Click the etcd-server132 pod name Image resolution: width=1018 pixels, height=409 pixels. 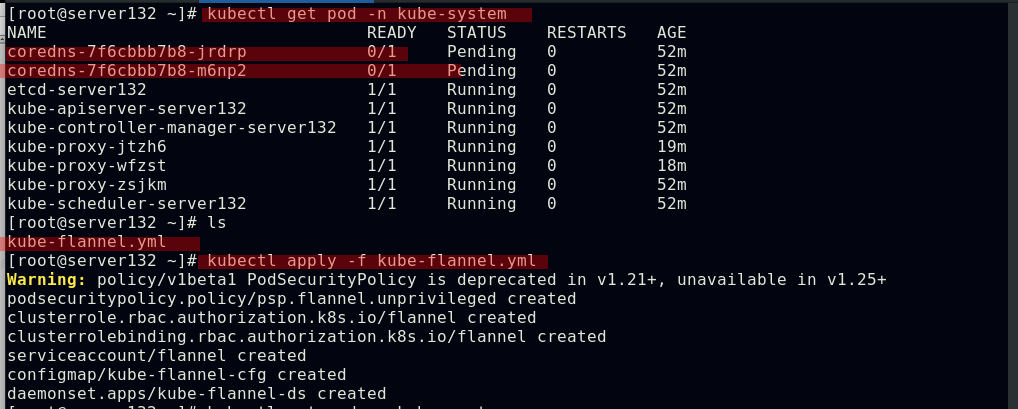77,90
